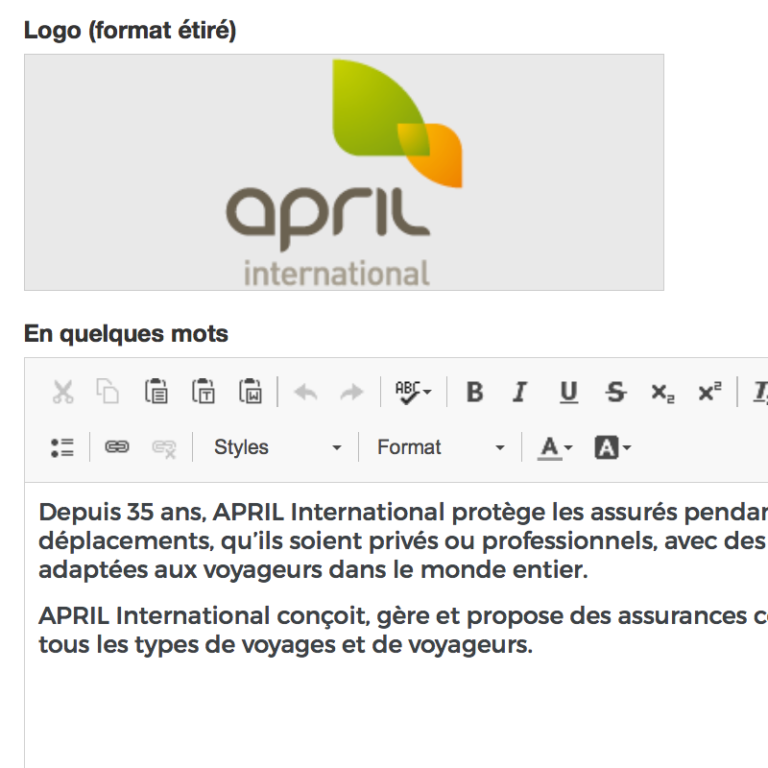Click the Copy icon
The image size is (768, 768).
108,392
